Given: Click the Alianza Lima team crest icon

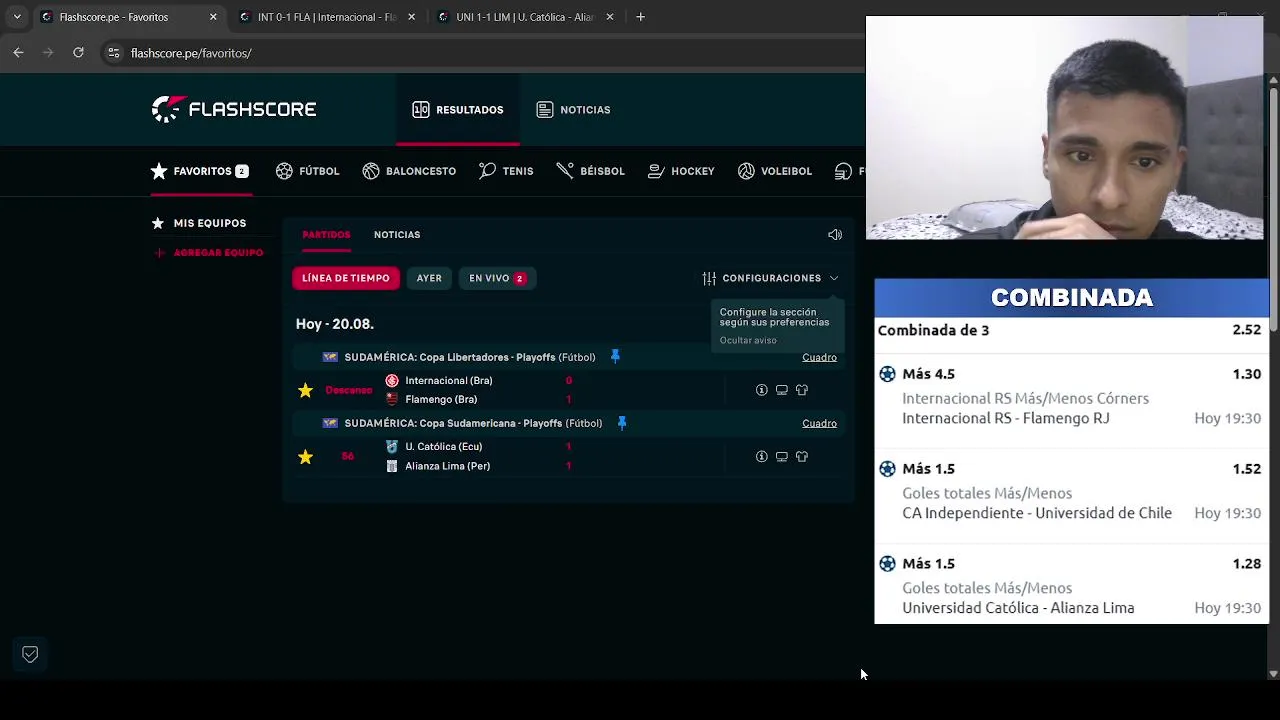Looking at the screenshot, I should click(x=392, y=466).
